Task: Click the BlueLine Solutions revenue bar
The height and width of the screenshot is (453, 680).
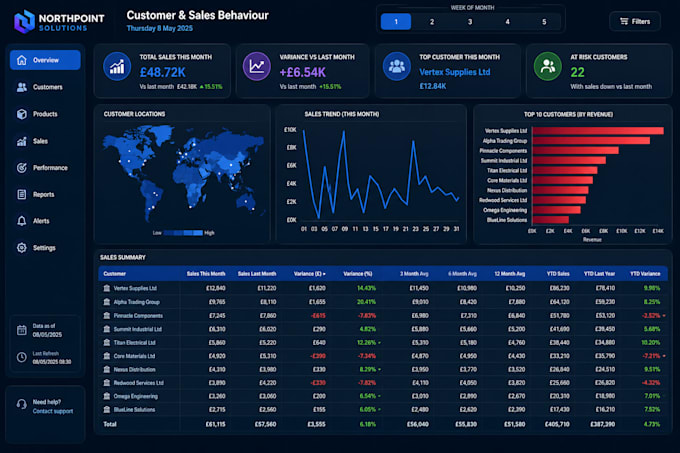Action: click(551, 220)
